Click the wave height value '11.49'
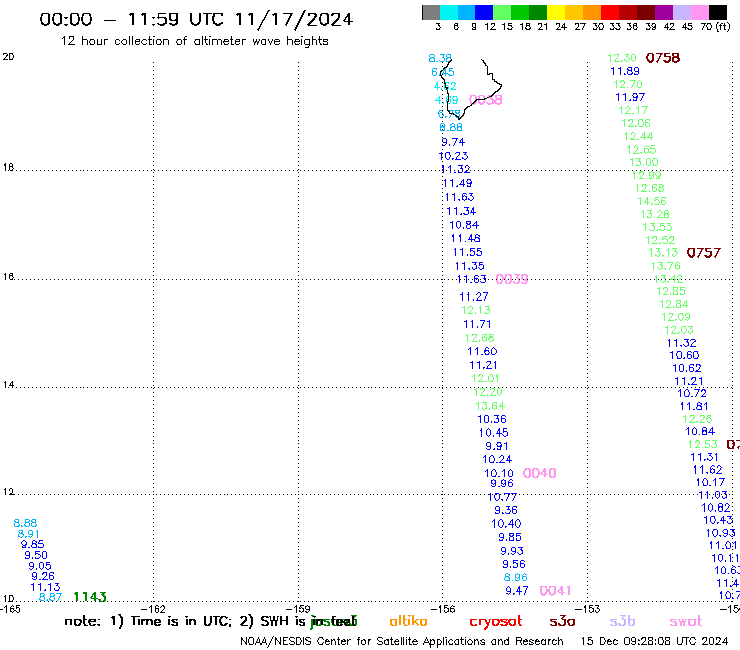Screen dimensions: 740x650 click(457, 183)
